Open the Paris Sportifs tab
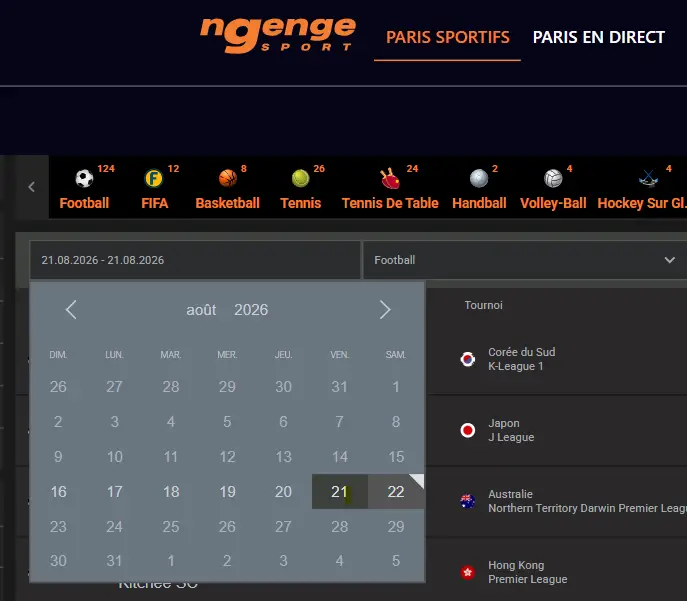Viewport: 687px width, 601px height. 447,37
